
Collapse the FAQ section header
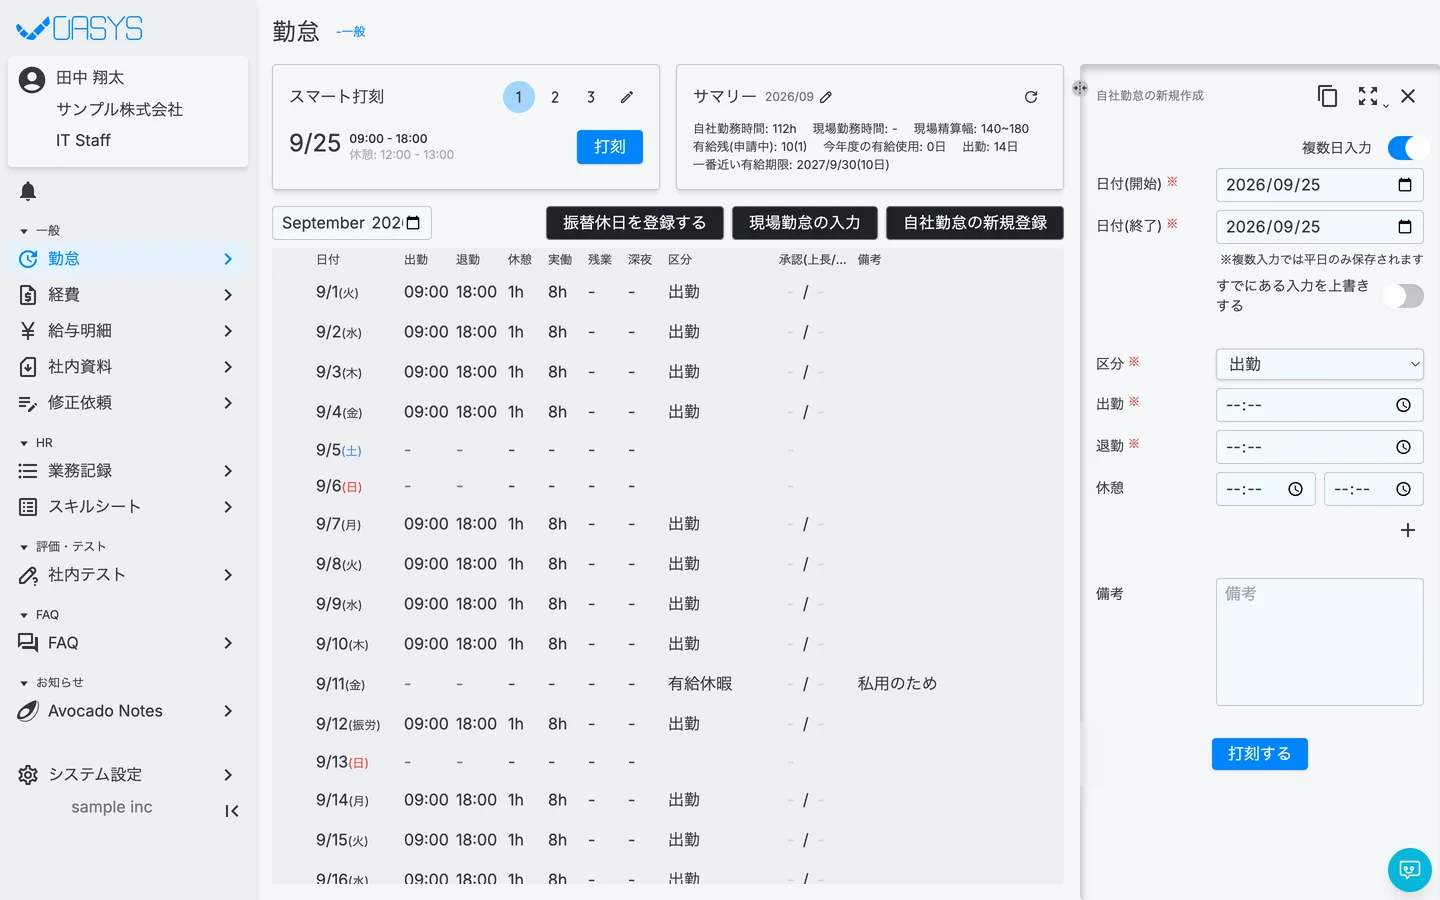tap(40, 615)
